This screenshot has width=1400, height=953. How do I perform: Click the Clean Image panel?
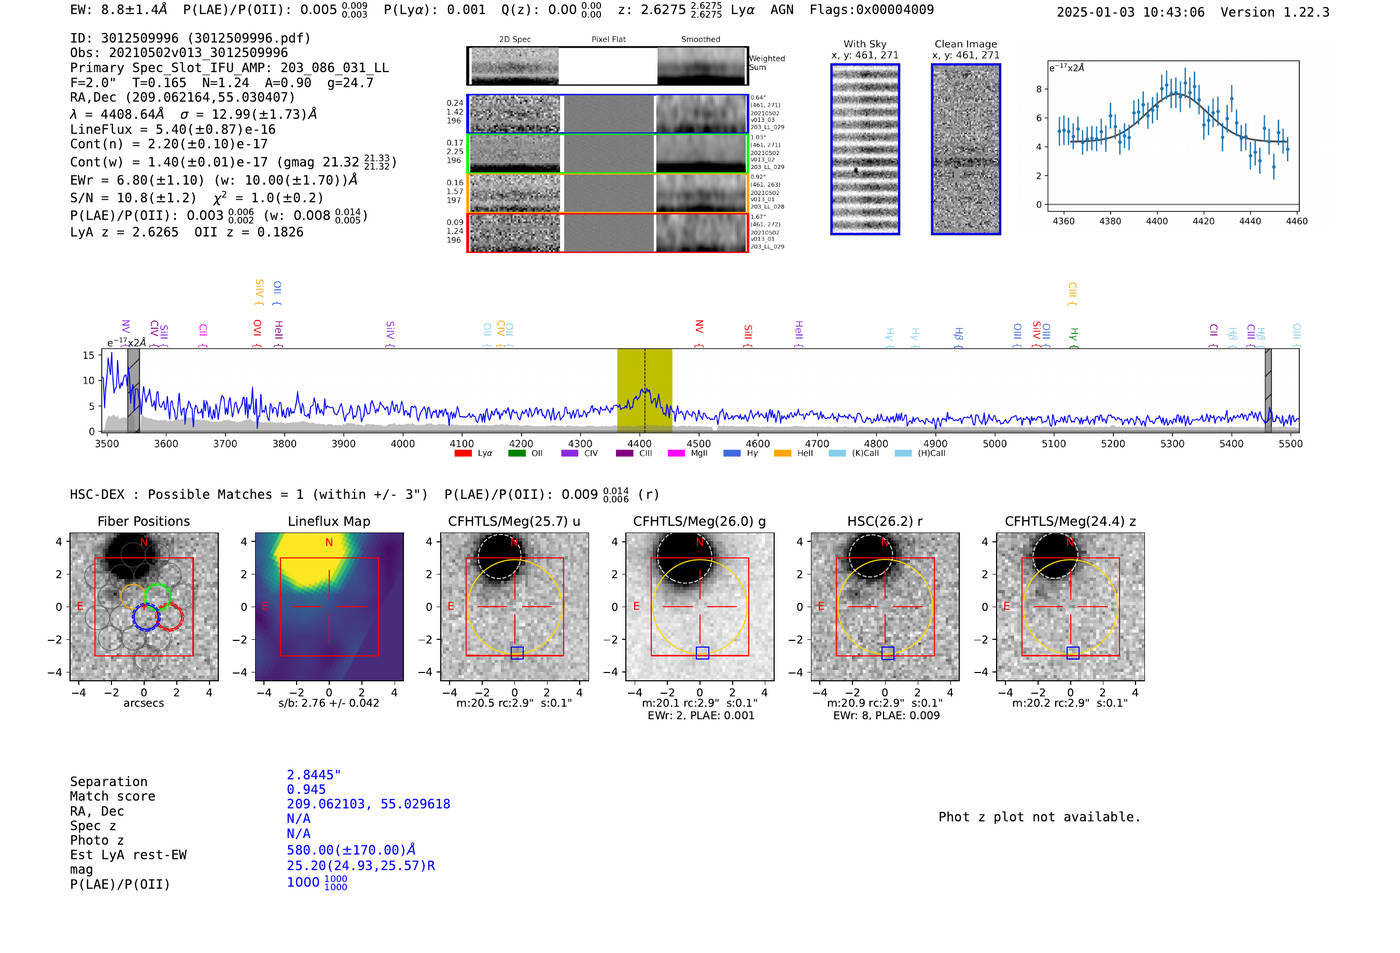coord(966,149)
